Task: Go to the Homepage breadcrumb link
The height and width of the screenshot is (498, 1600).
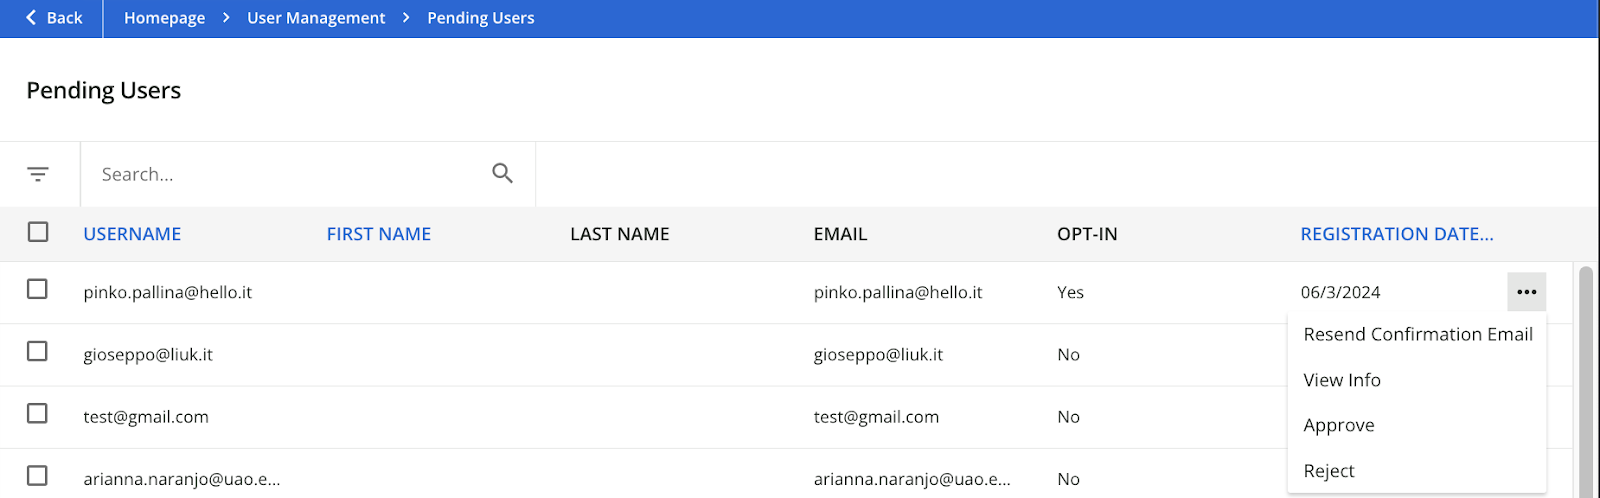Action: (x=164, y=18)
